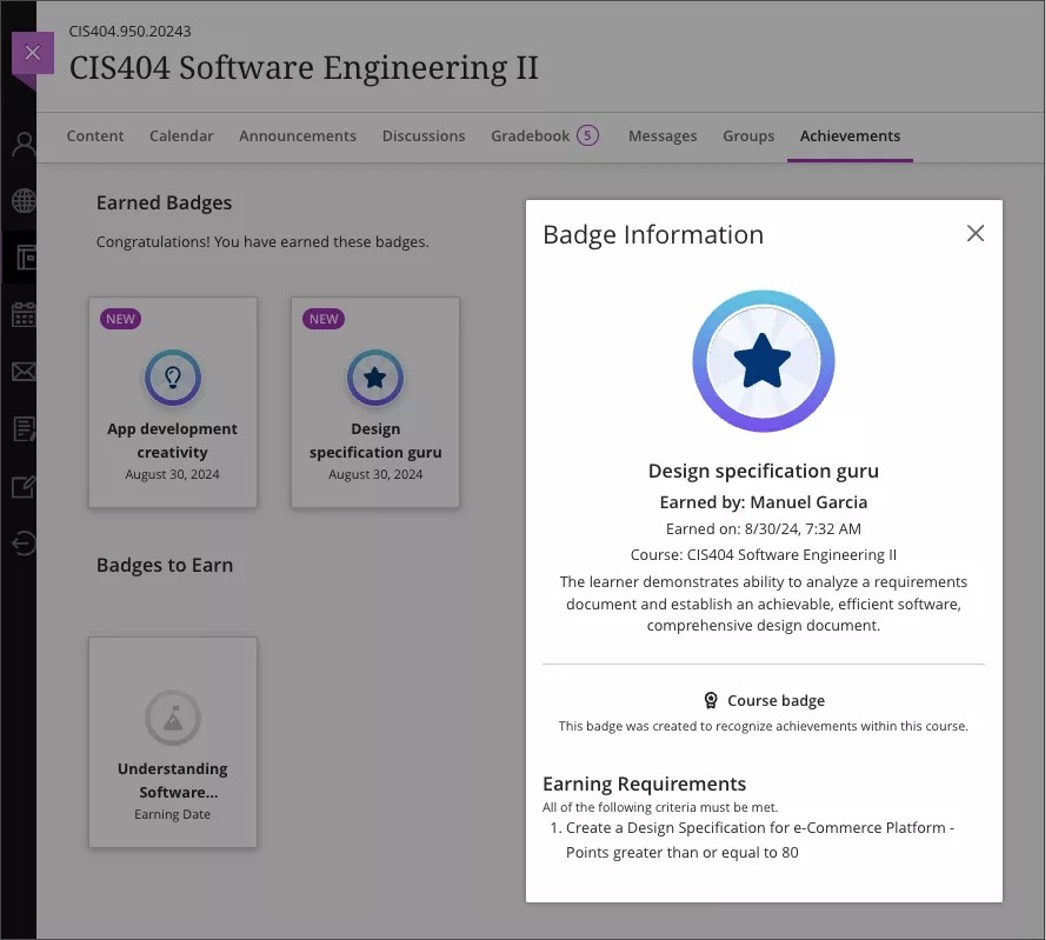Click the Course badge ribbon icon
This screenshot has width=1046, height=940.
pos(711,700)
